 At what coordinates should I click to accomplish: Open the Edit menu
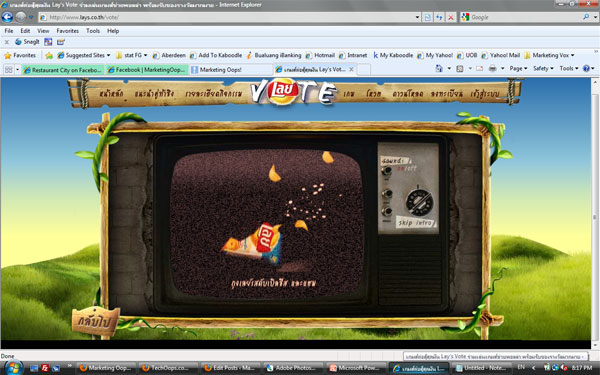point(25,31)
